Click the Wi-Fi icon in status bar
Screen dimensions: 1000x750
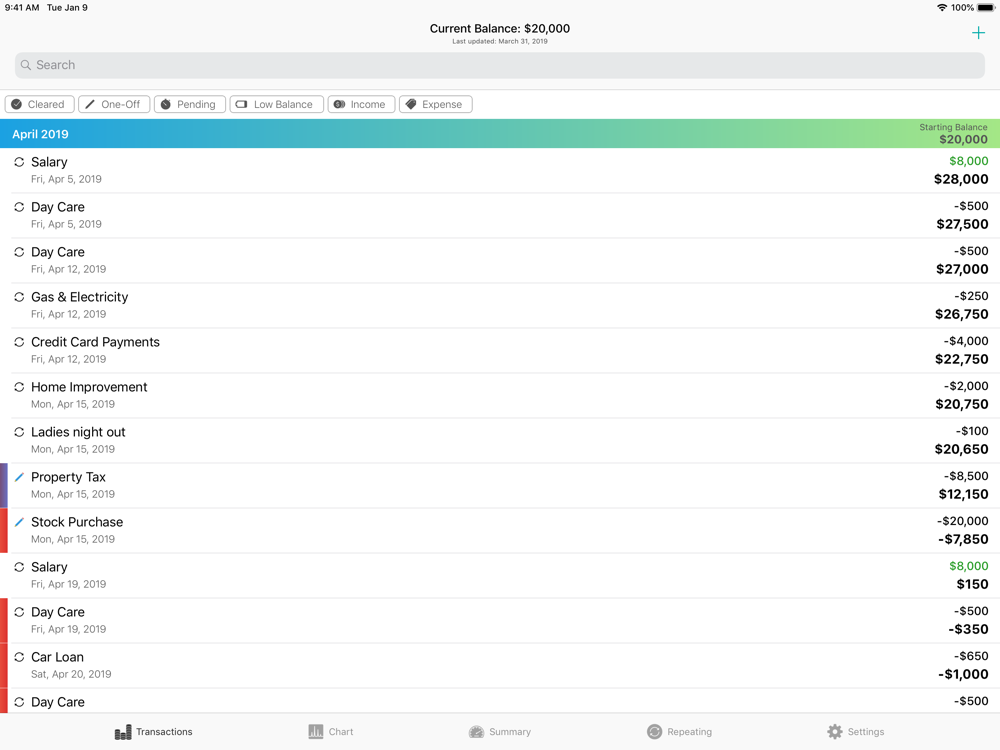coord(941,8)
